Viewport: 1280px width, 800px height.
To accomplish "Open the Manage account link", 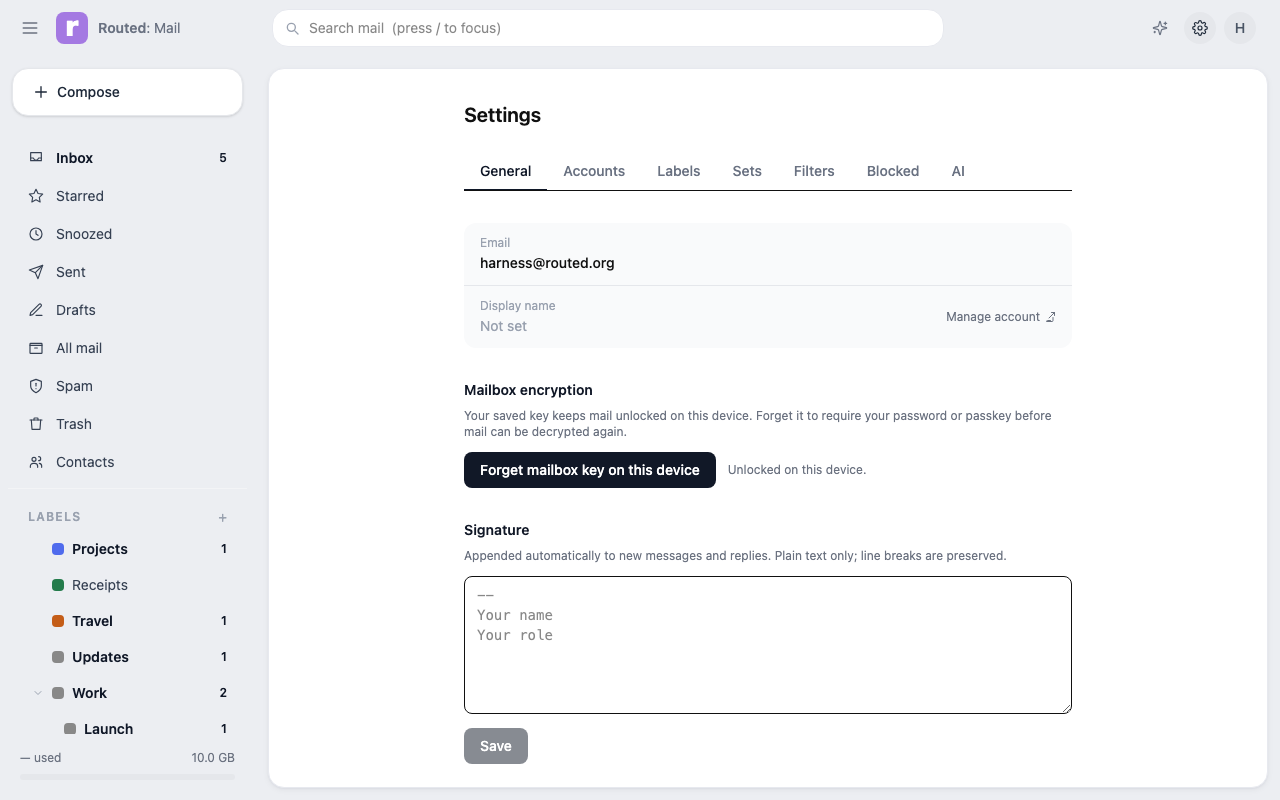I will pyautogui.click(x=1001, y=317).
